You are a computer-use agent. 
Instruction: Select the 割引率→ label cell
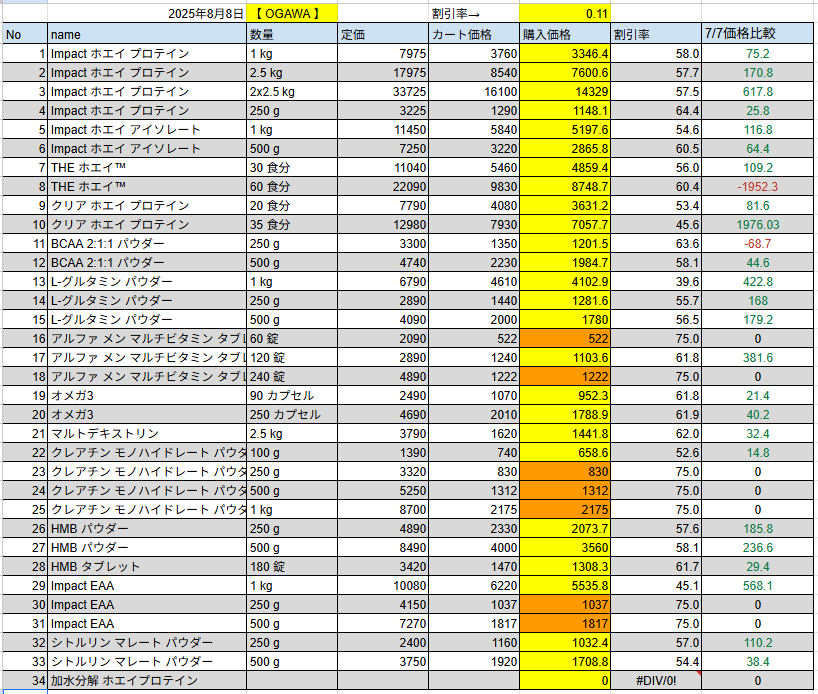click(474, 14)
